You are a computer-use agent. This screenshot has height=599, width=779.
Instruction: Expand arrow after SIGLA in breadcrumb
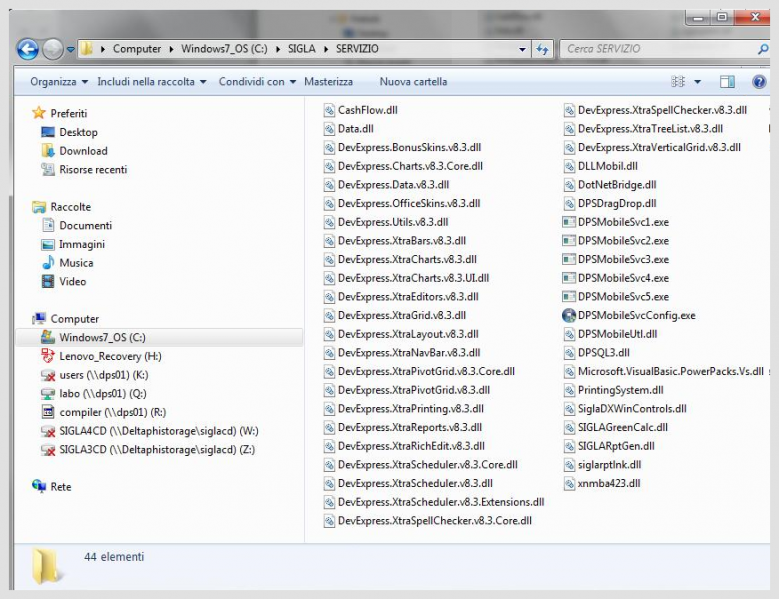[x=326, y=49]
